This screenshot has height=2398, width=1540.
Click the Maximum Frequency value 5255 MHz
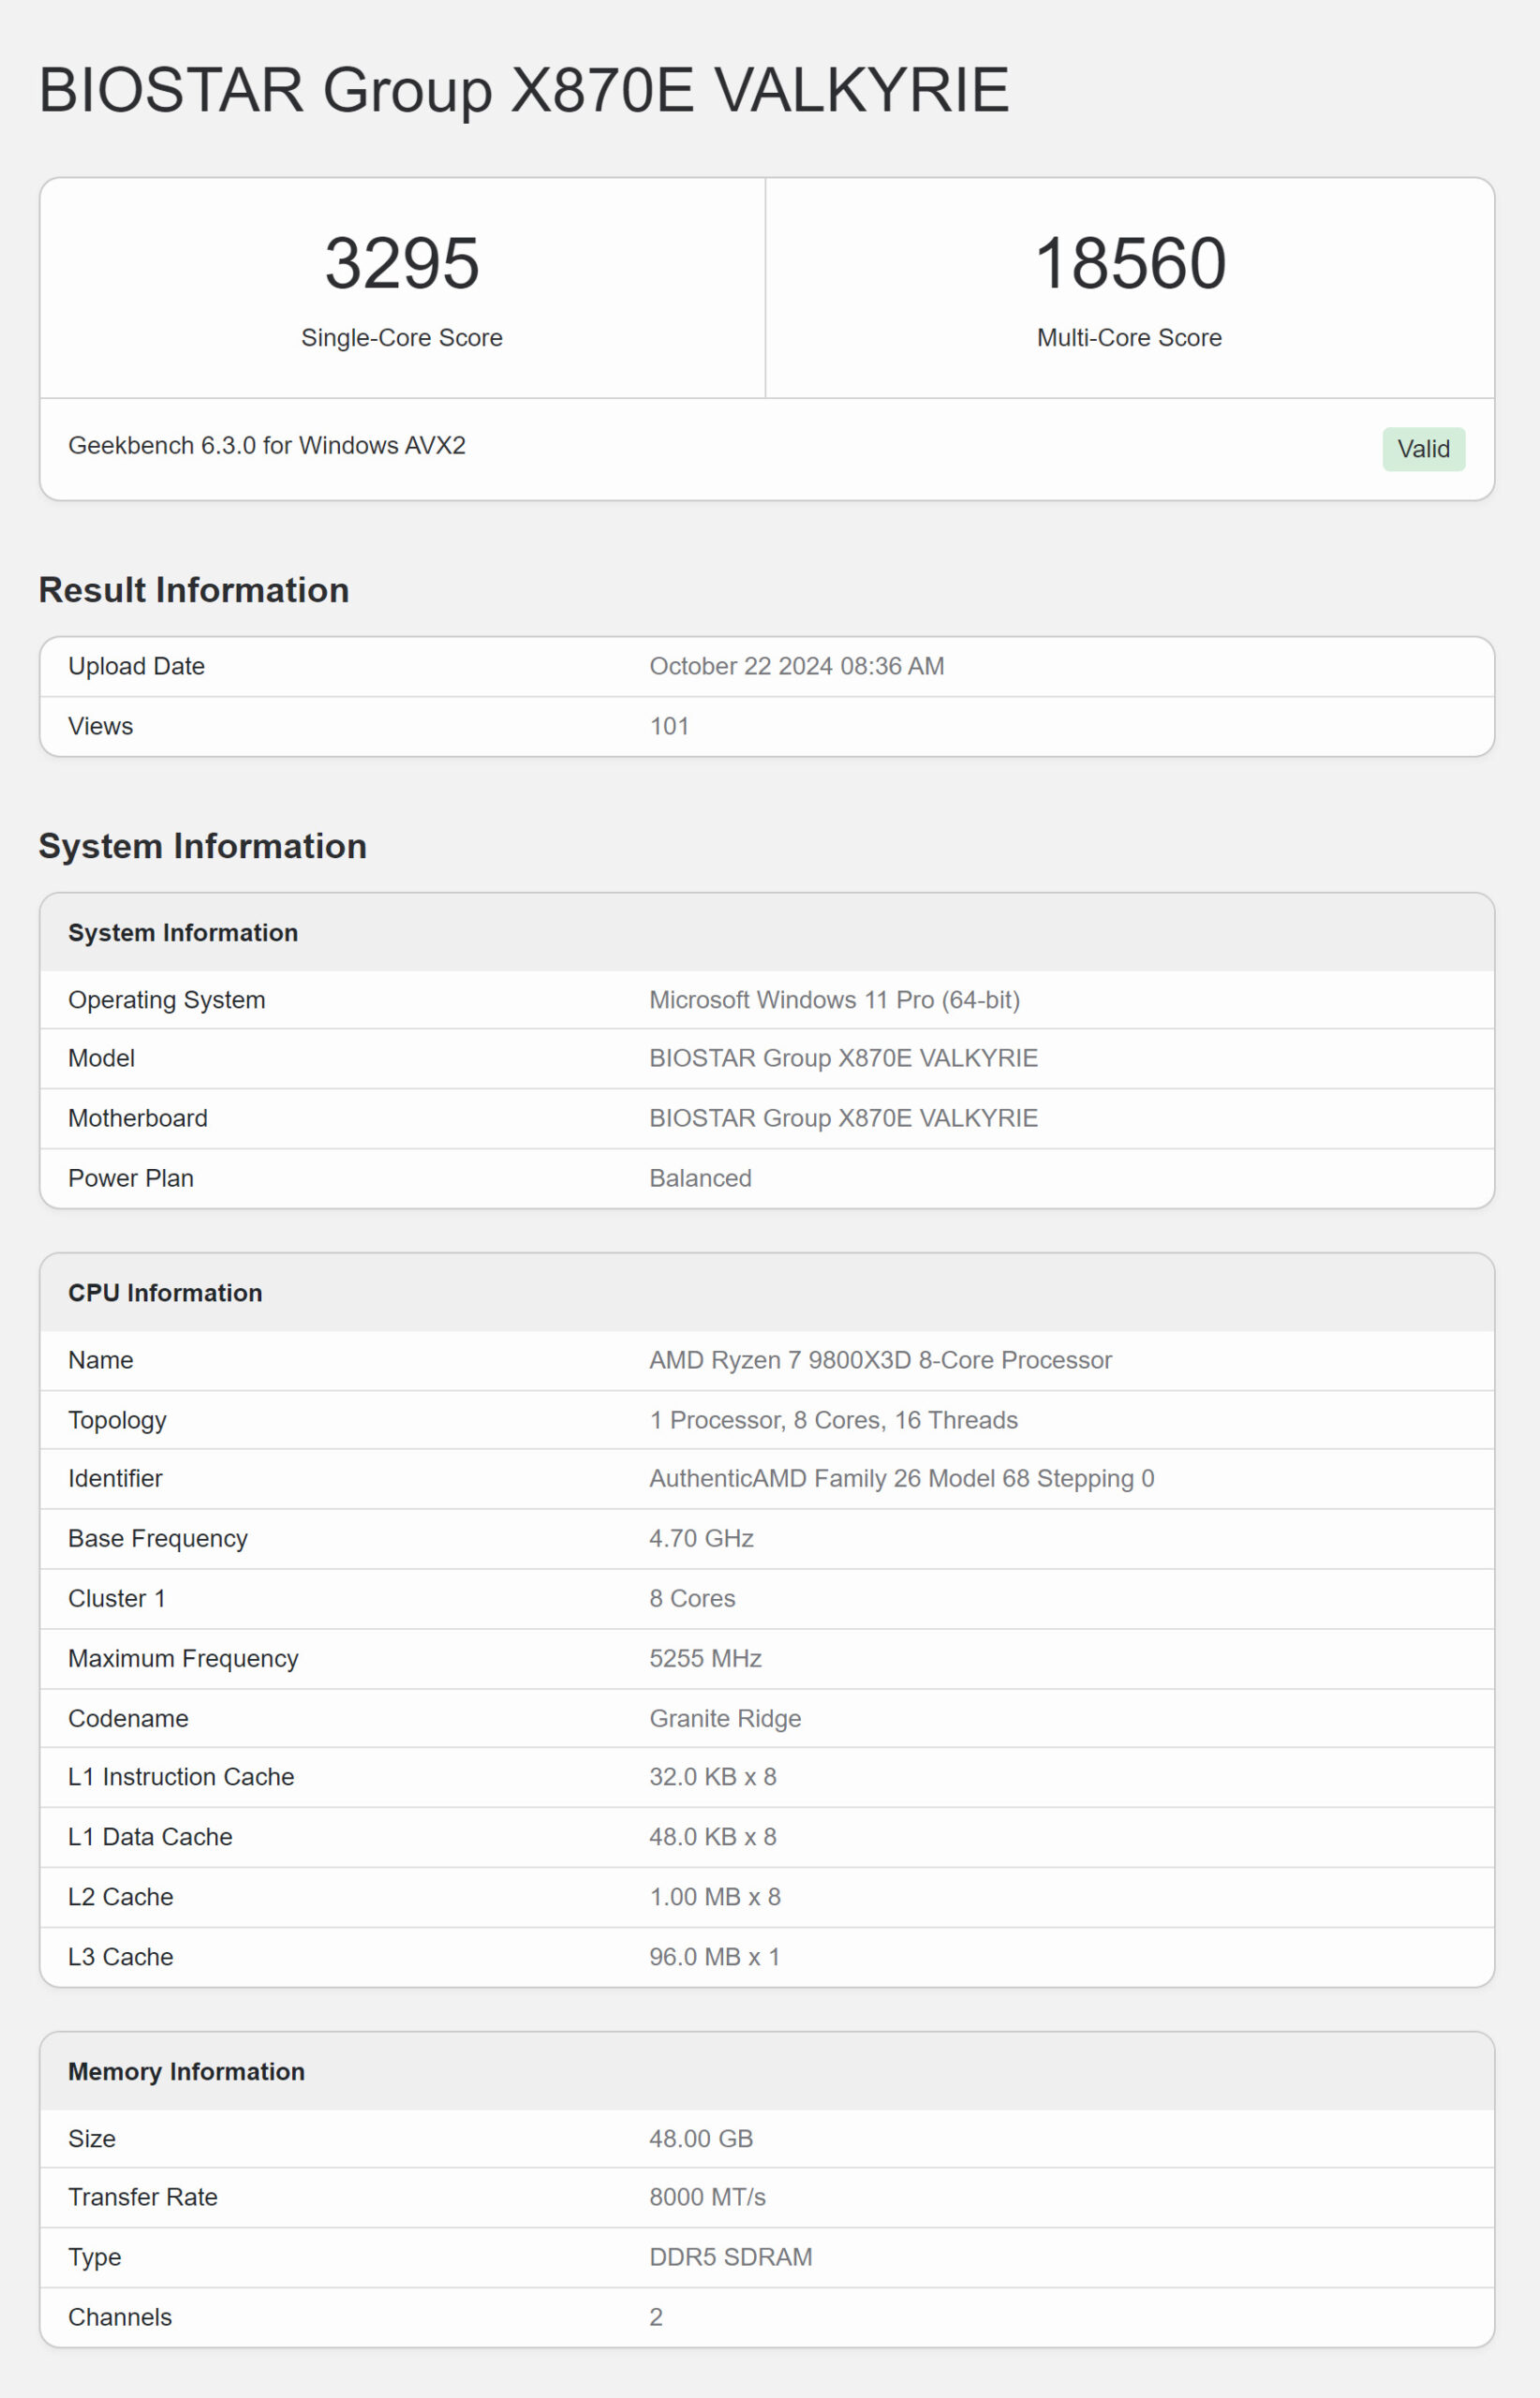tap(706, 1658)
